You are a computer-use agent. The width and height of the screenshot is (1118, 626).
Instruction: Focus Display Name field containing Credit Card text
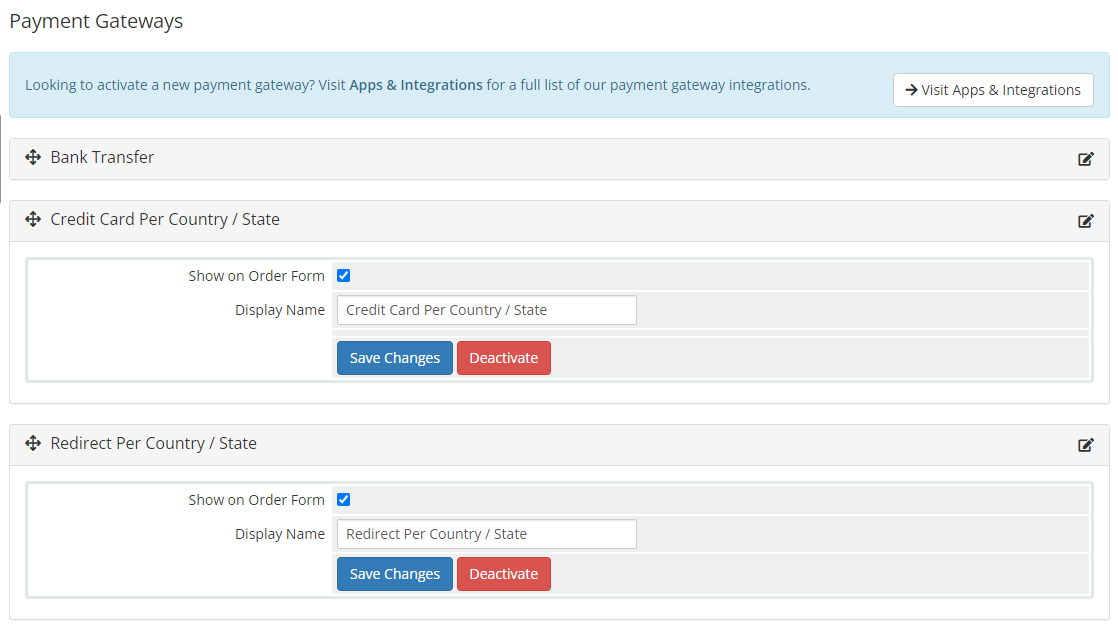click(486, 310)
